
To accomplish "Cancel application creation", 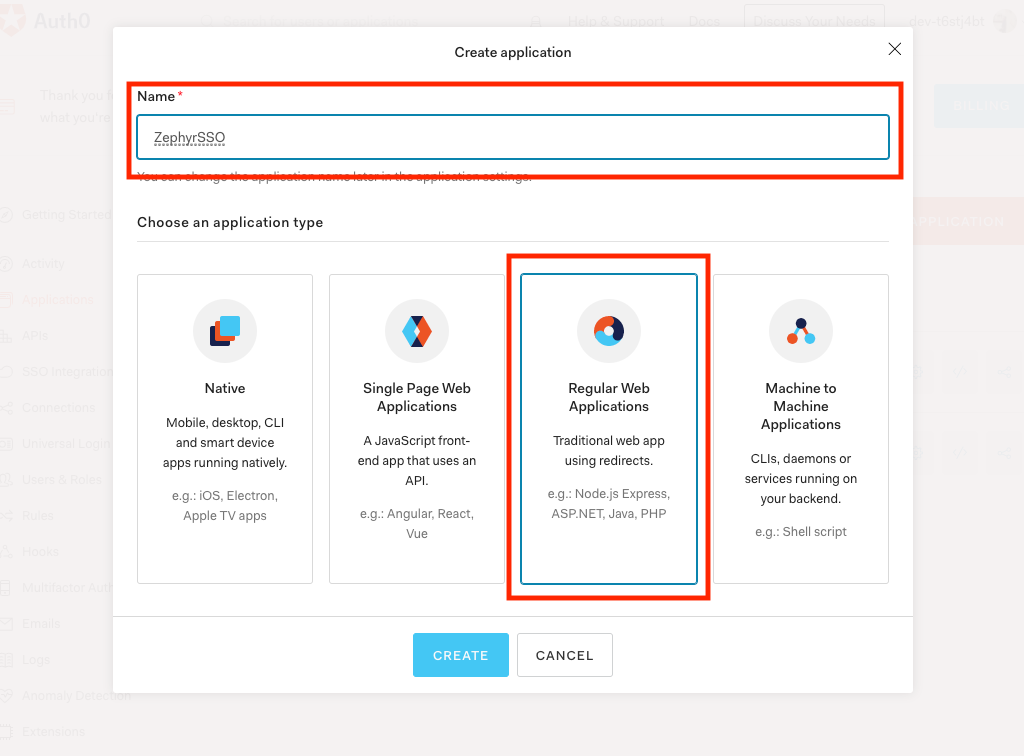I will [564, 655].
